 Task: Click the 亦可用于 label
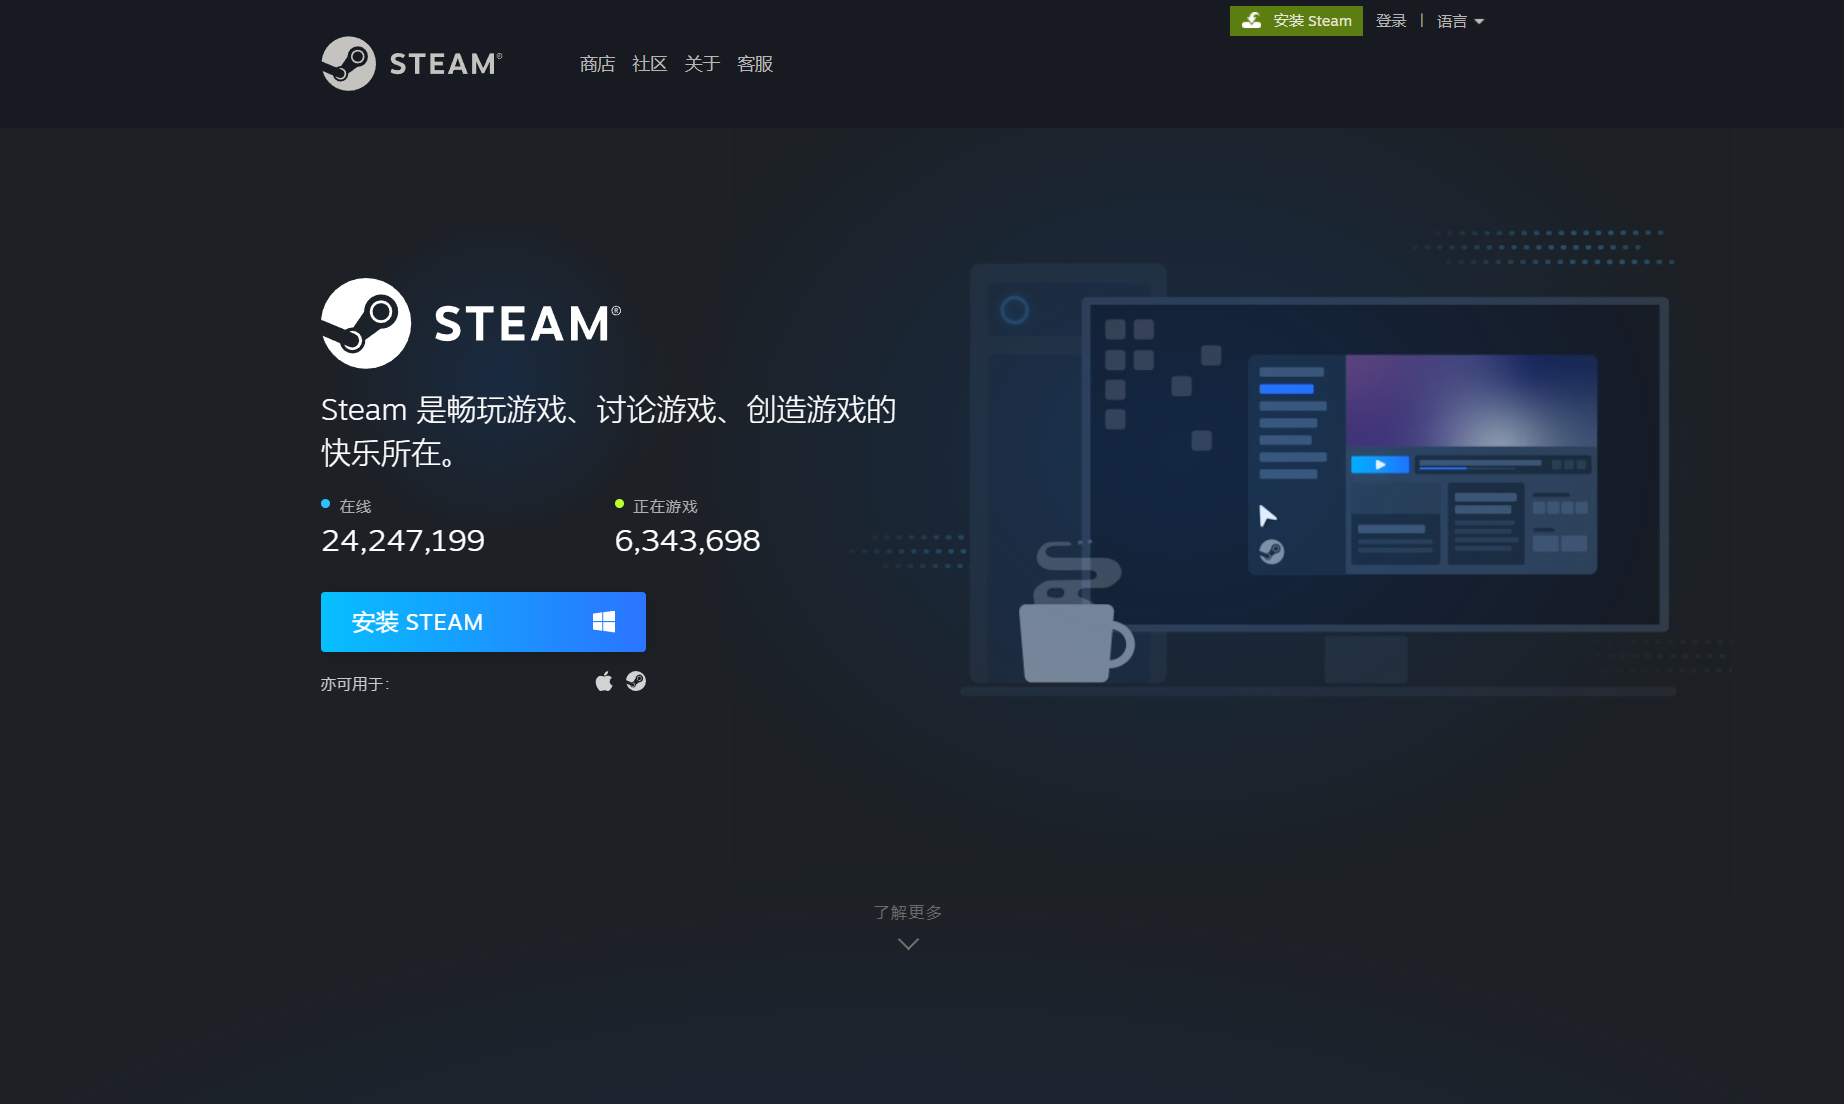click(355, 684)
